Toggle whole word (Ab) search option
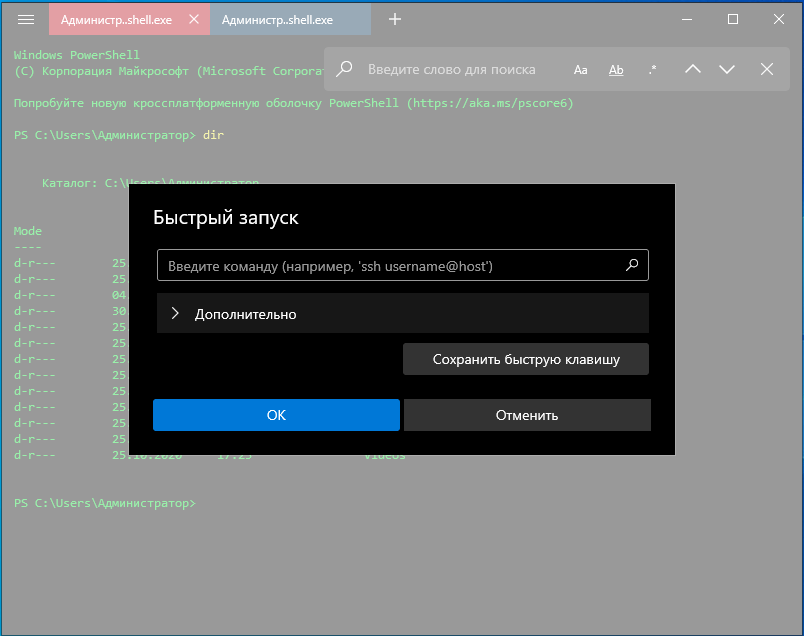 (616, 69)
